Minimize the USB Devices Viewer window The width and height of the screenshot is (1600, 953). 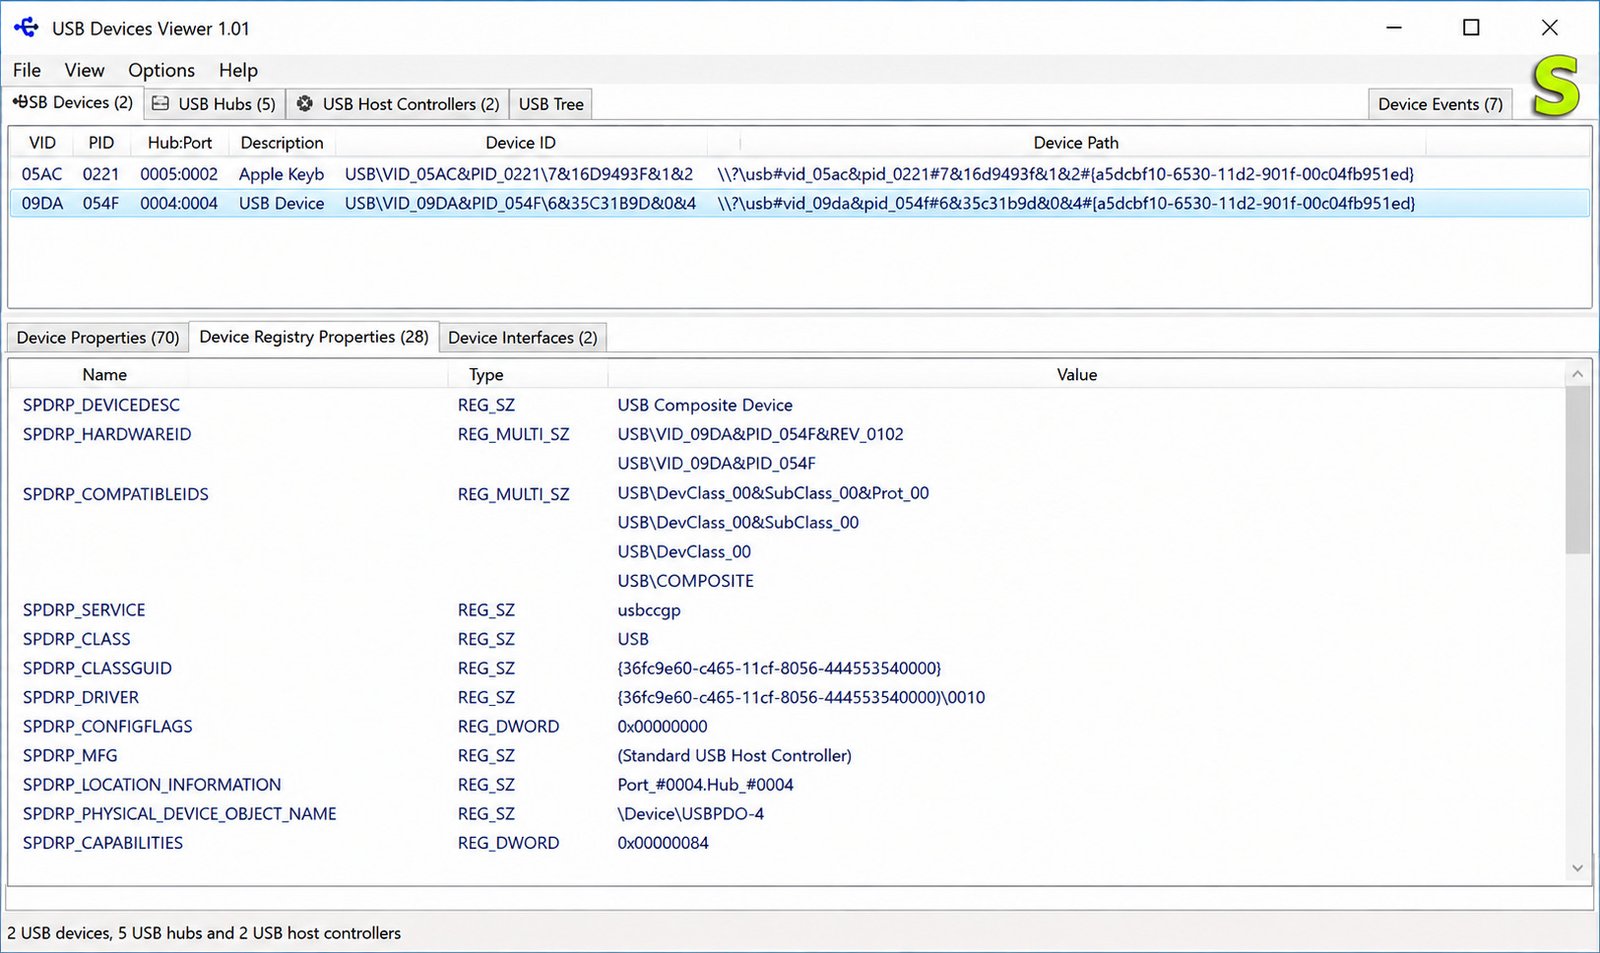pos(1394,27)
